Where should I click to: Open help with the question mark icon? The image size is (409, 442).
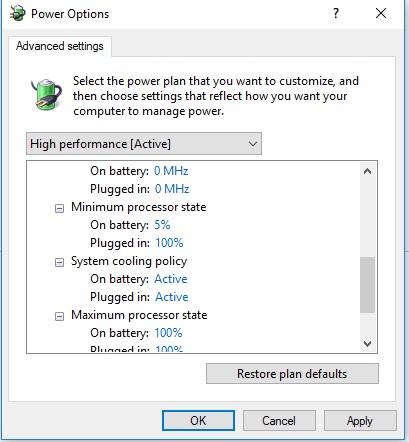pos(336,13)
